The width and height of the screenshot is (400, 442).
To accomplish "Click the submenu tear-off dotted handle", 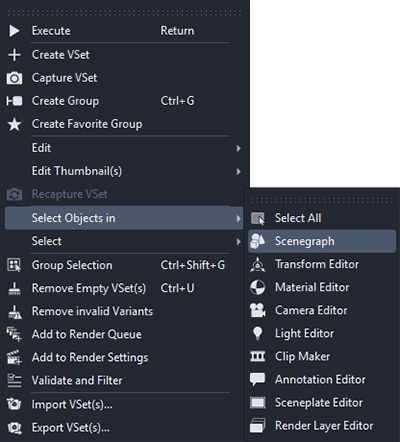I will [x=322, y=200].
